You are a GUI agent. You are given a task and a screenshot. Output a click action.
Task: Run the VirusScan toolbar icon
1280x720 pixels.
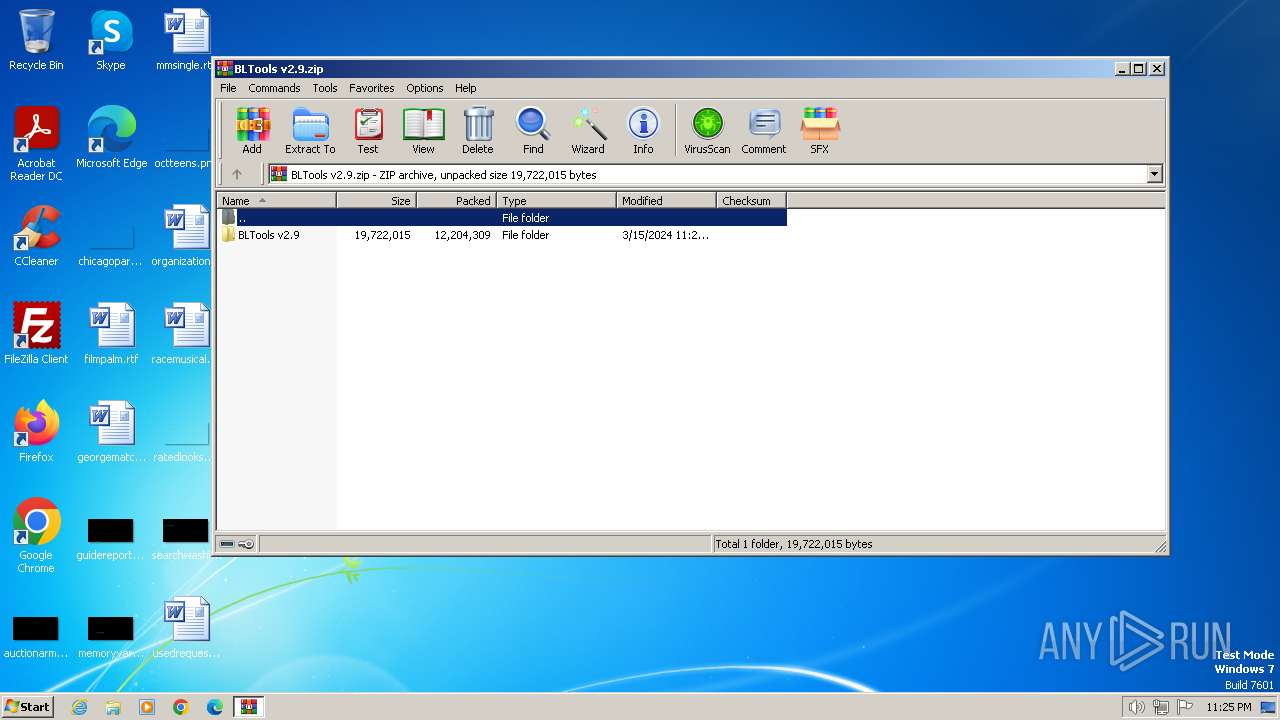pos(707,131)
